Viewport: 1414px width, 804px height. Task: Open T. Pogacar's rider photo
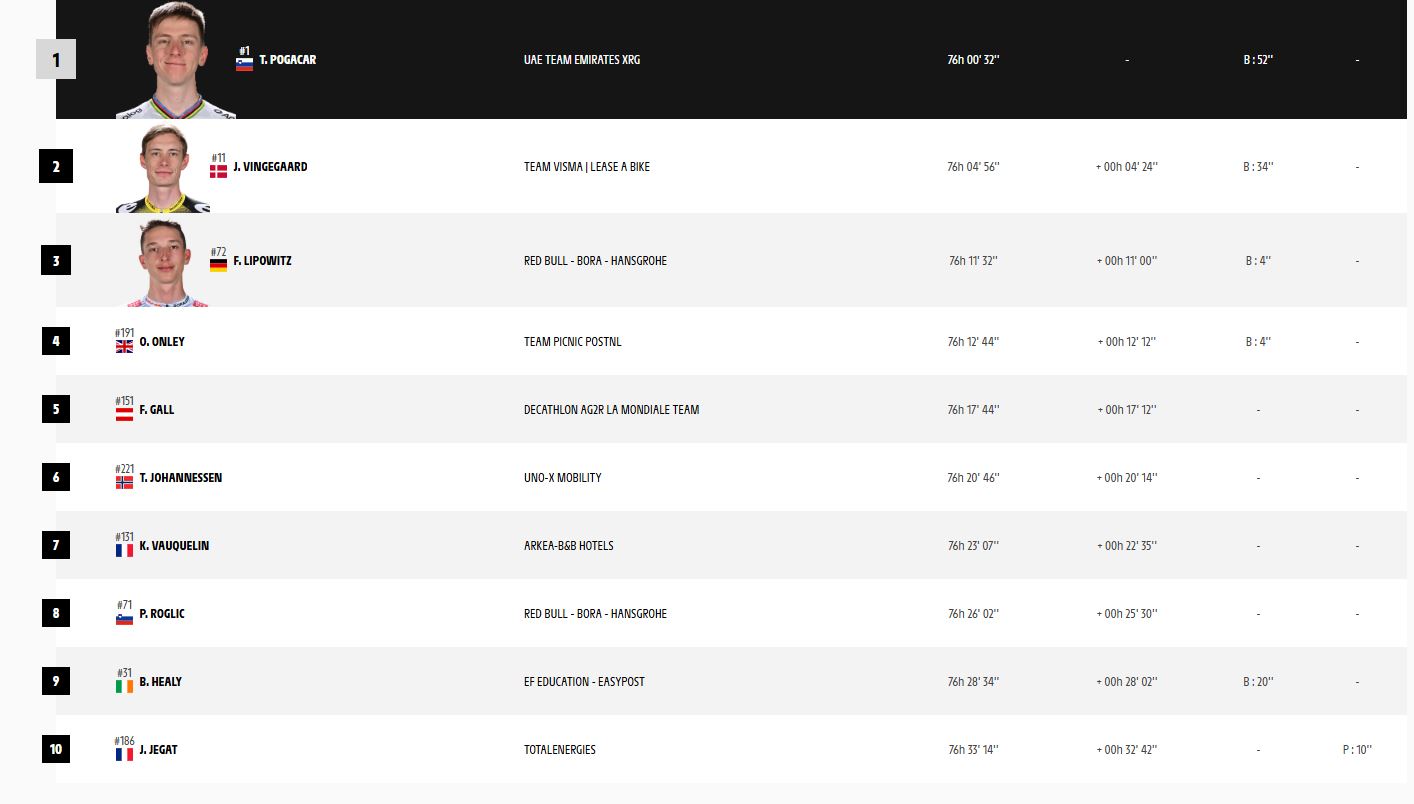(176, 60)
